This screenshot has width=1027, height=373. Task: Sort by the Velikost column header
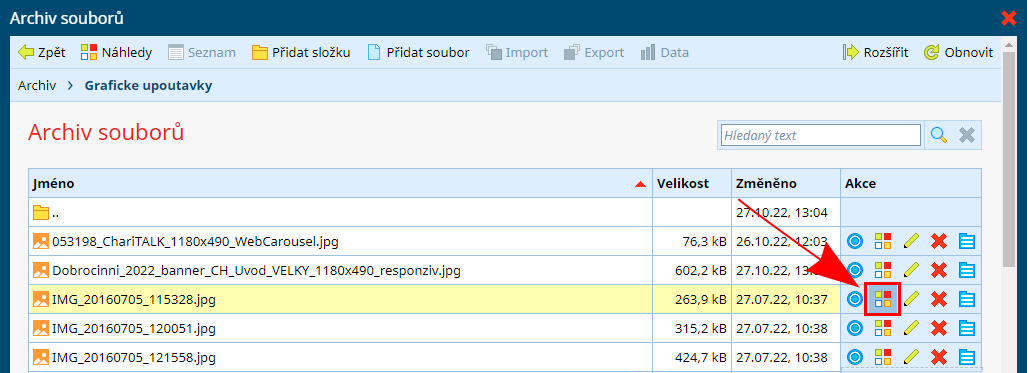(x=691, y=184)
